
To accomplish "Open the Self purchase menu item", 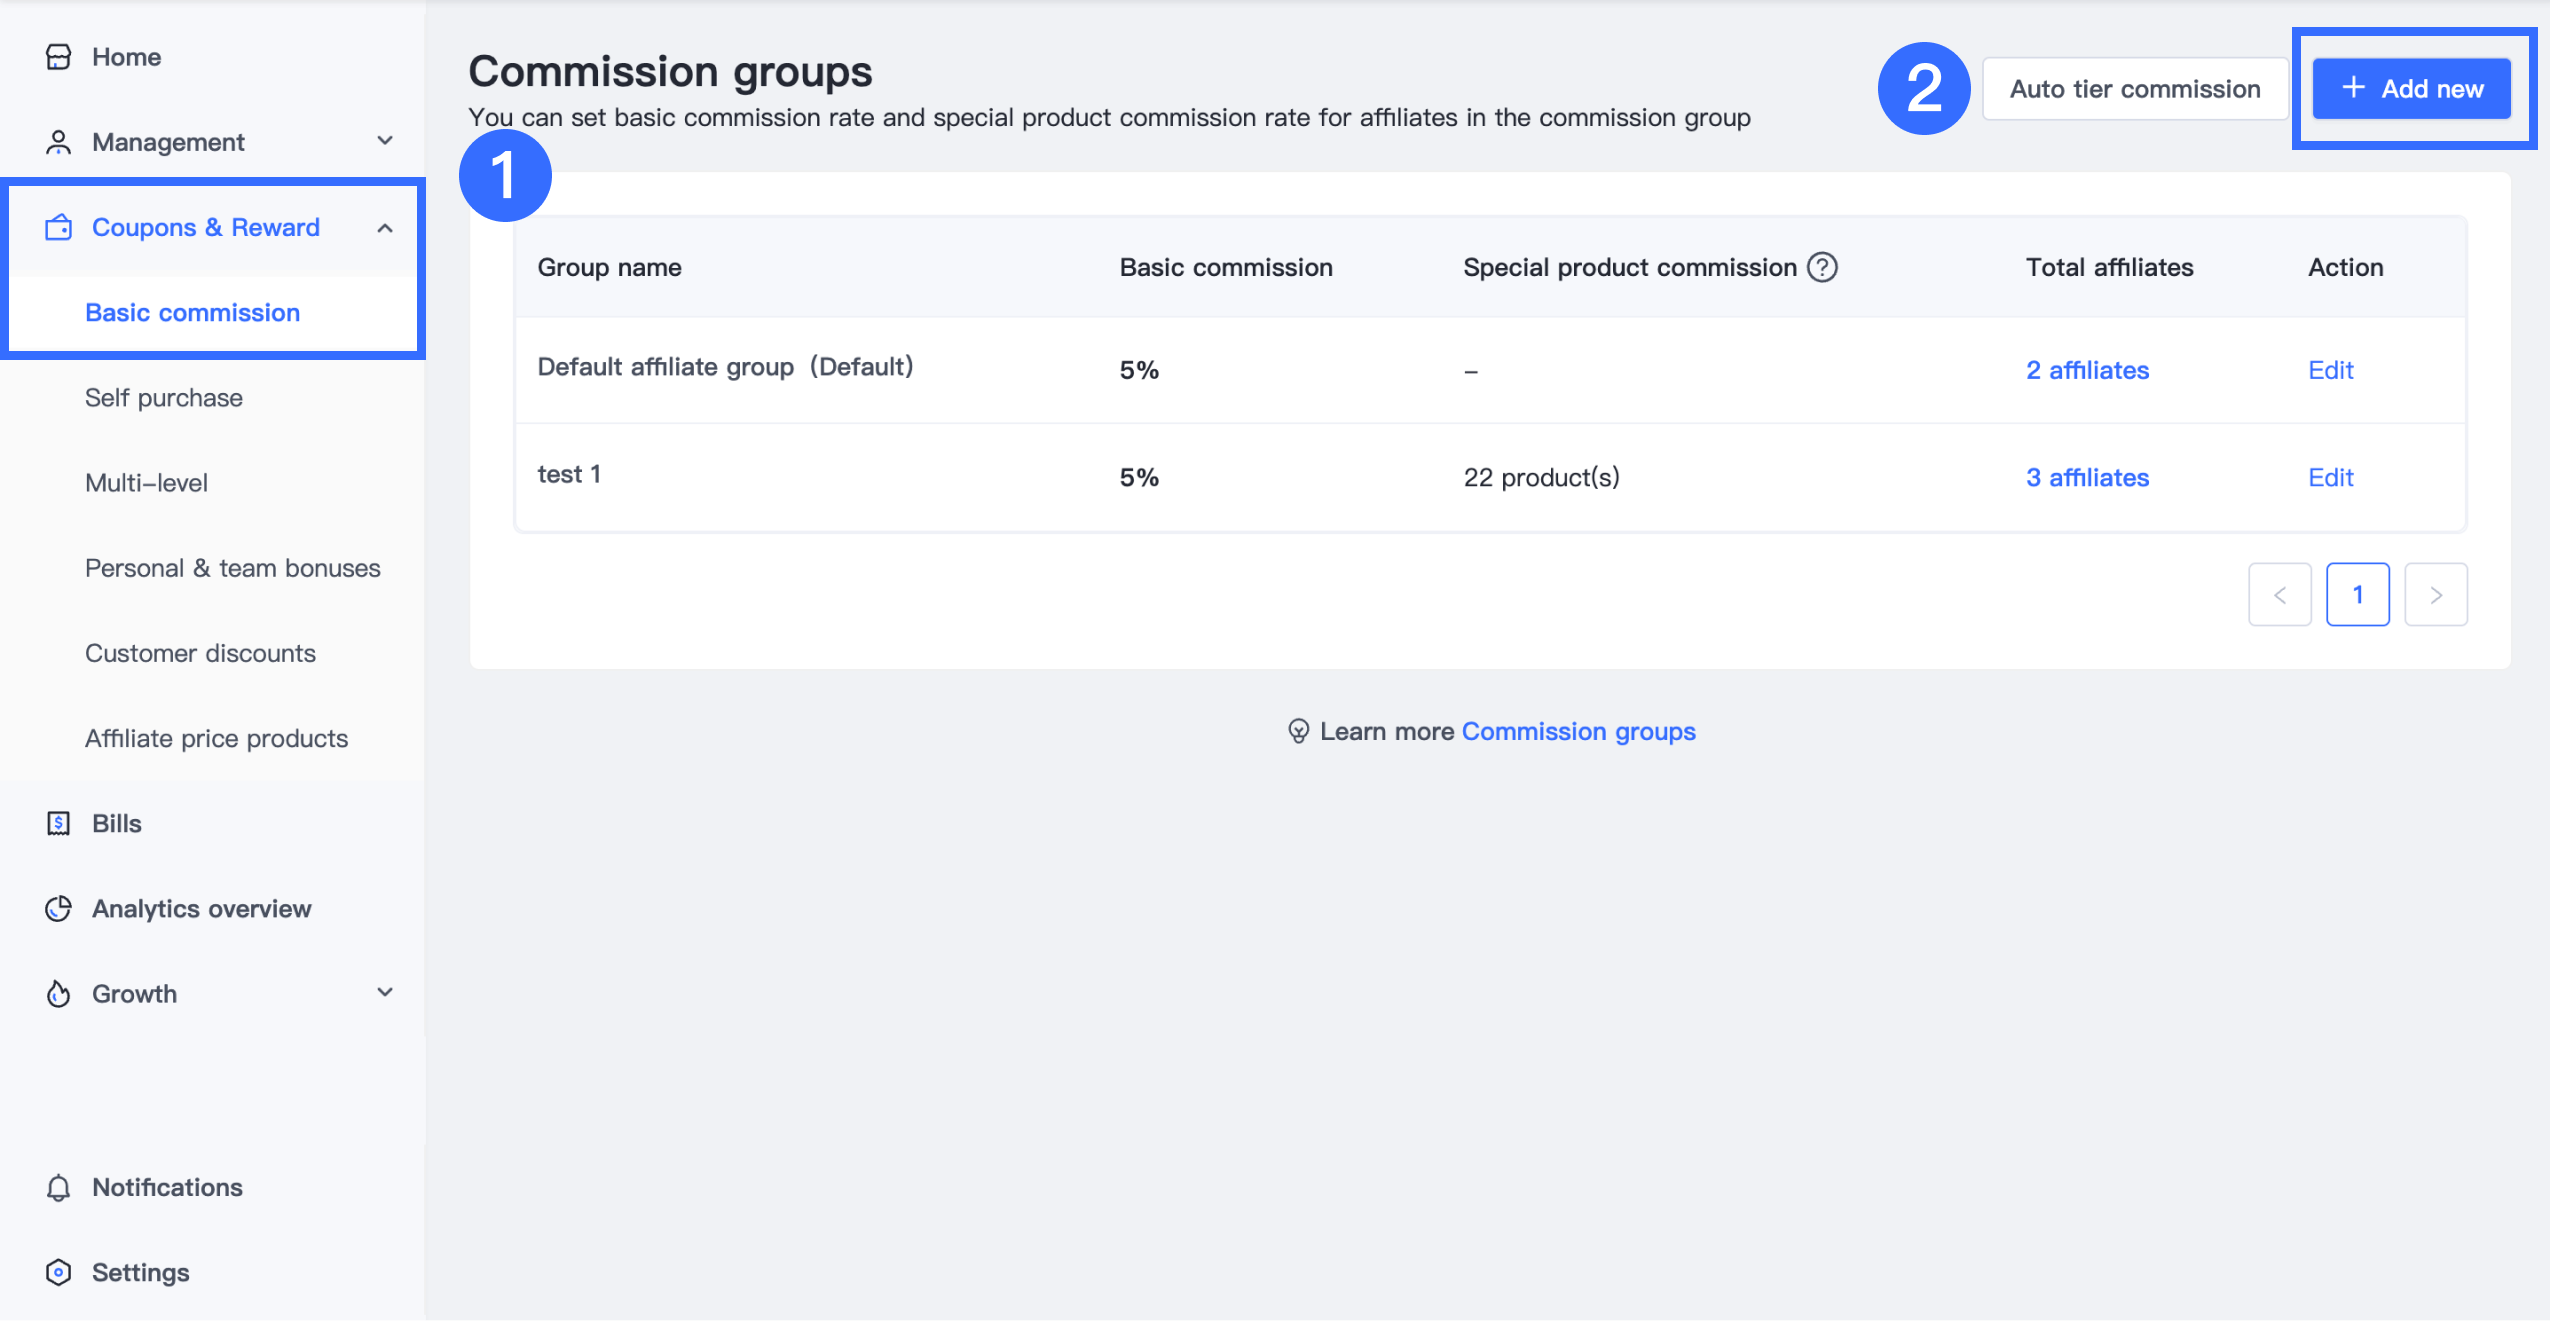I will (x=164, y=398).
